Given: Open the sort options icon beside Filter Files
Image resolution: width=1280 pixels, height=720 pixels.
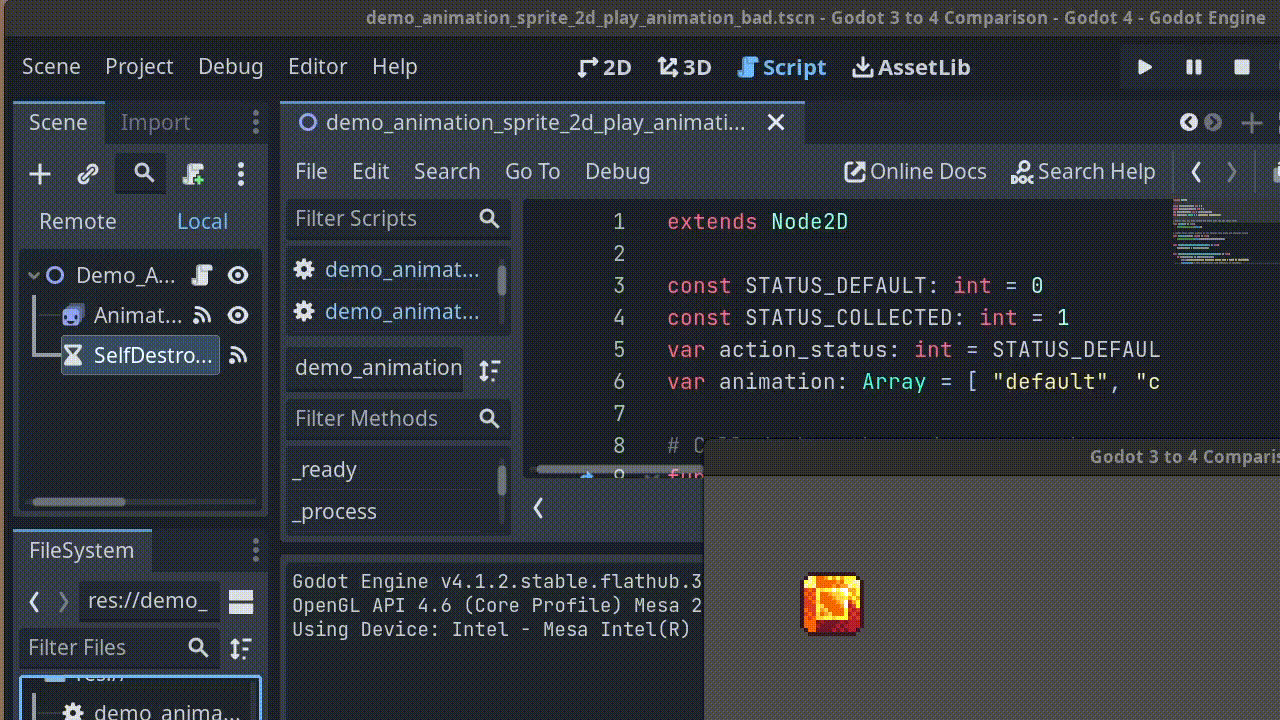Looking at the screenshot, I should pos(240,648).
